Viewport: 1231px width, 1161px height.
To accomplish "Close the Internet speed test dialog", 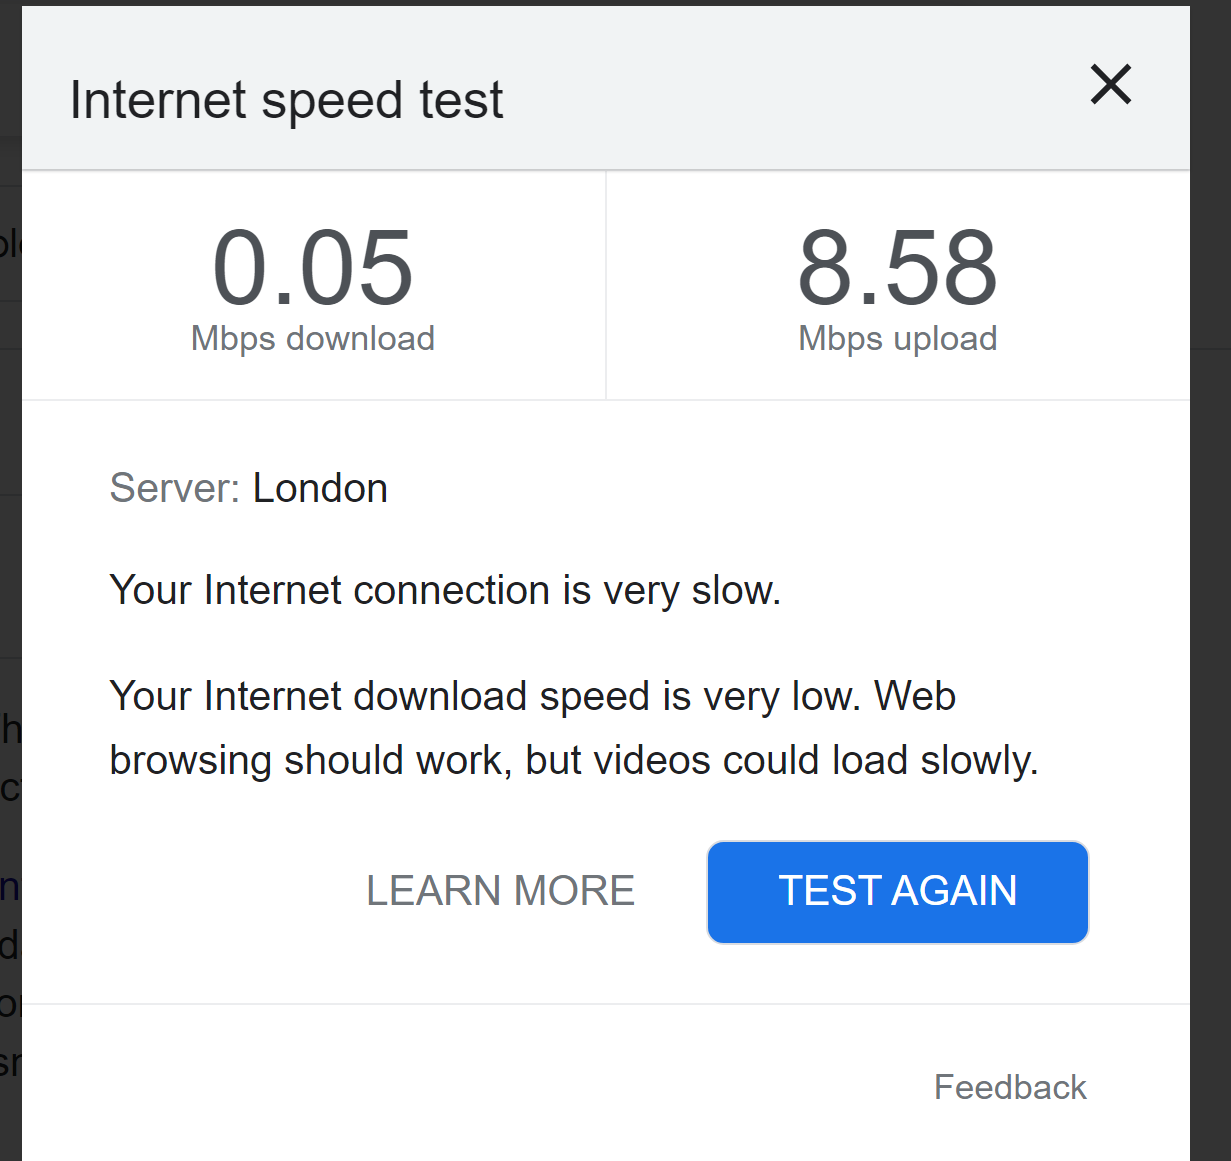I will pos(1110,85).
